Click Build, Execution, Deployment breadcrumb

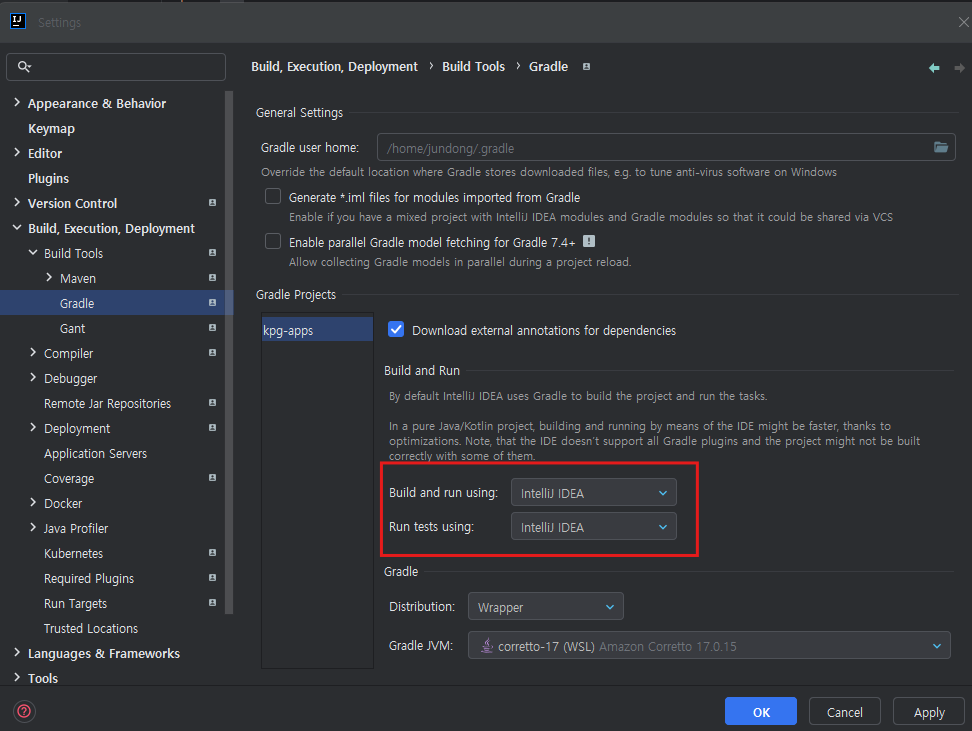[334, 66]
